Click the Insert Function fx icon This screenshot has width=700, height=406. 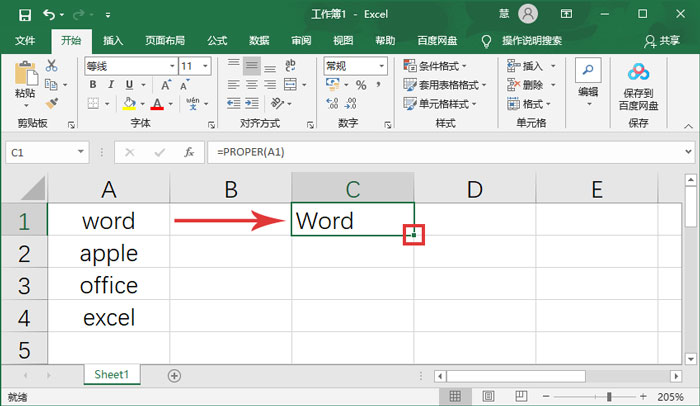coord(188,152)
